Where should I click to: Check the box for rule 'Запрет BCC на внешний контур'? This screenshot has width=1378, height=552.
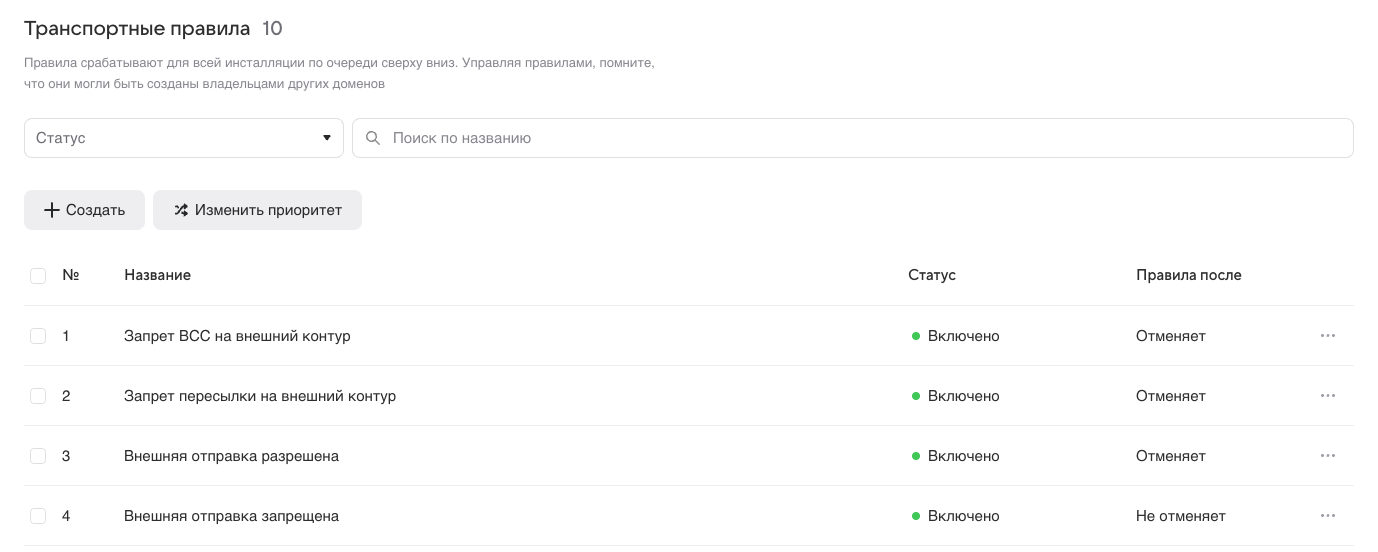(x=38, y=336)
